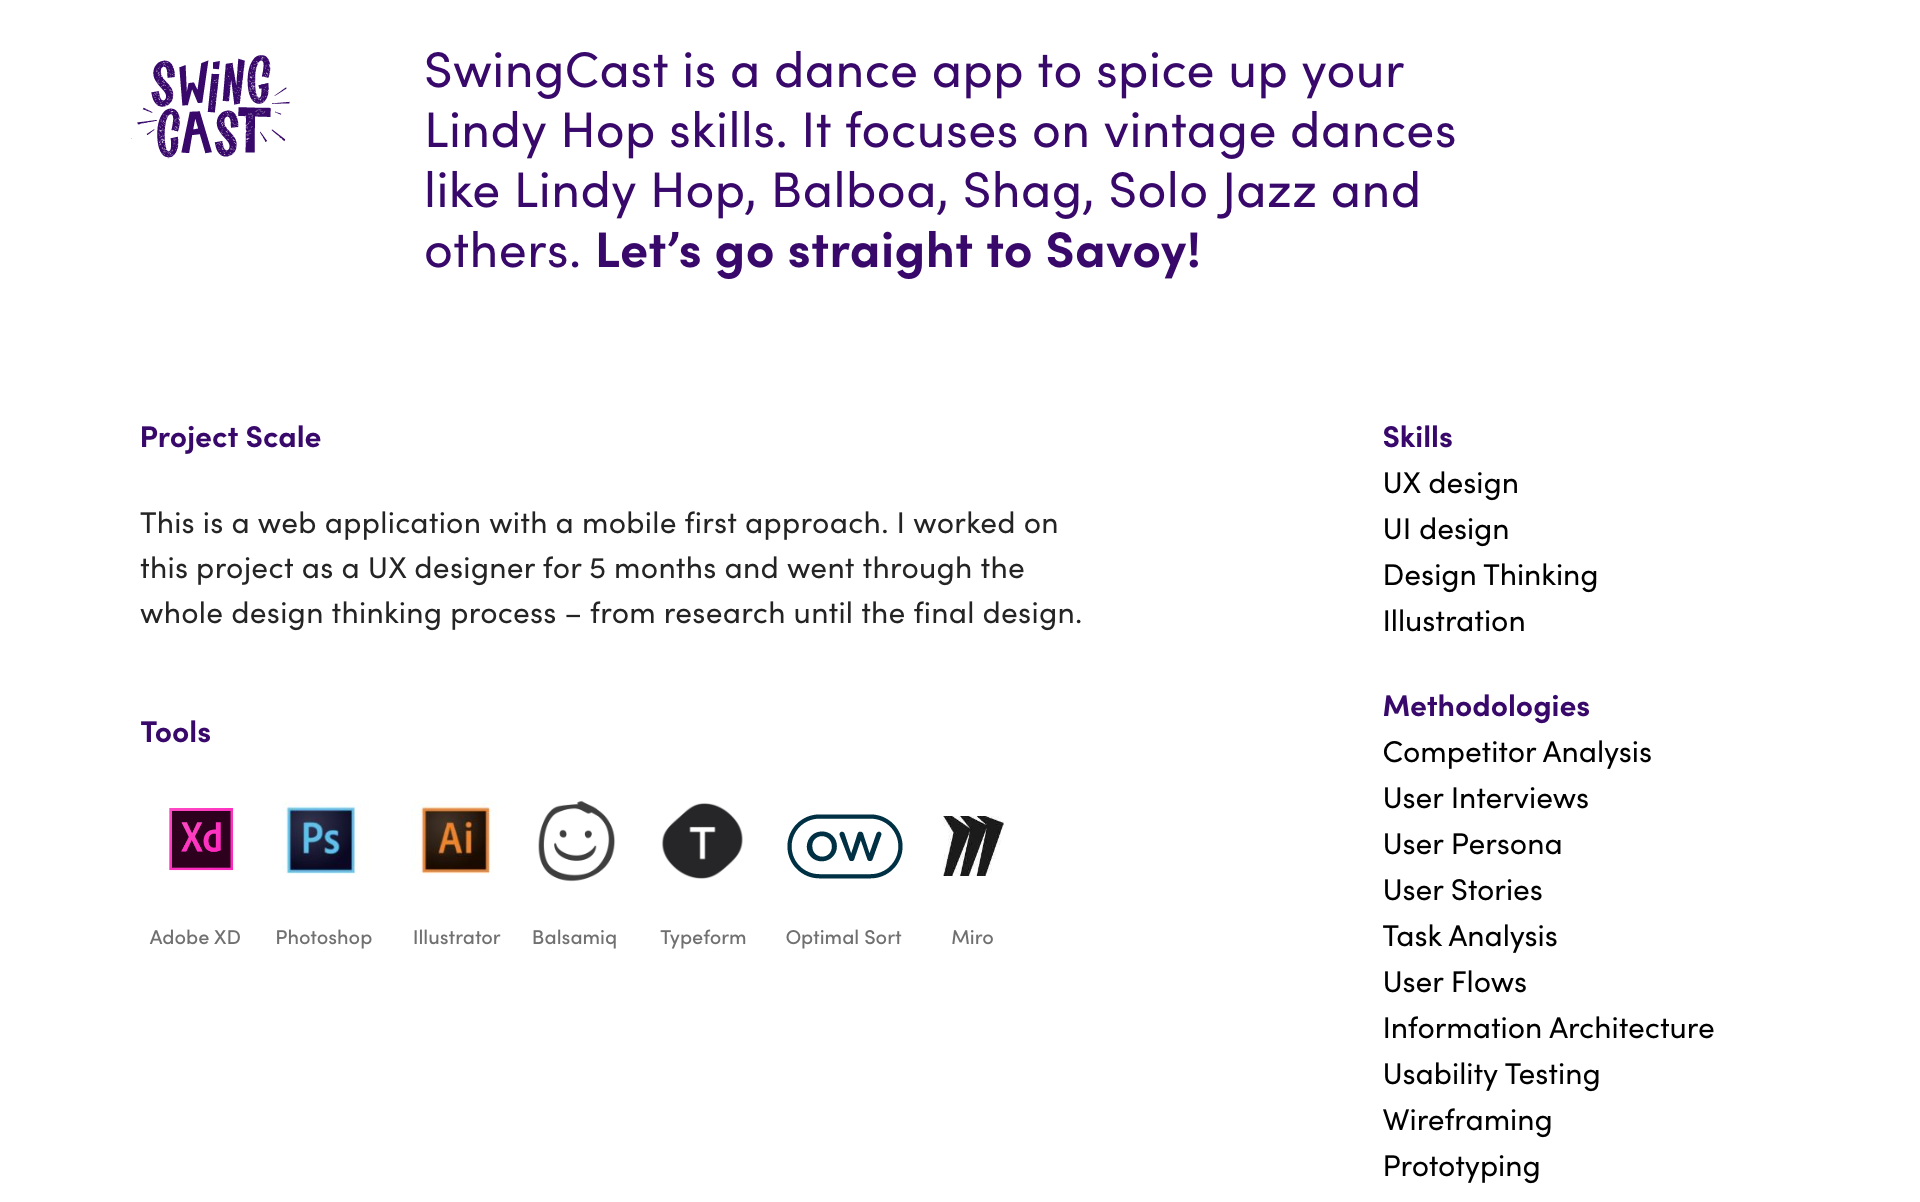Click the SwingCast logo
1920x1202 pixels.
[213, 107]
